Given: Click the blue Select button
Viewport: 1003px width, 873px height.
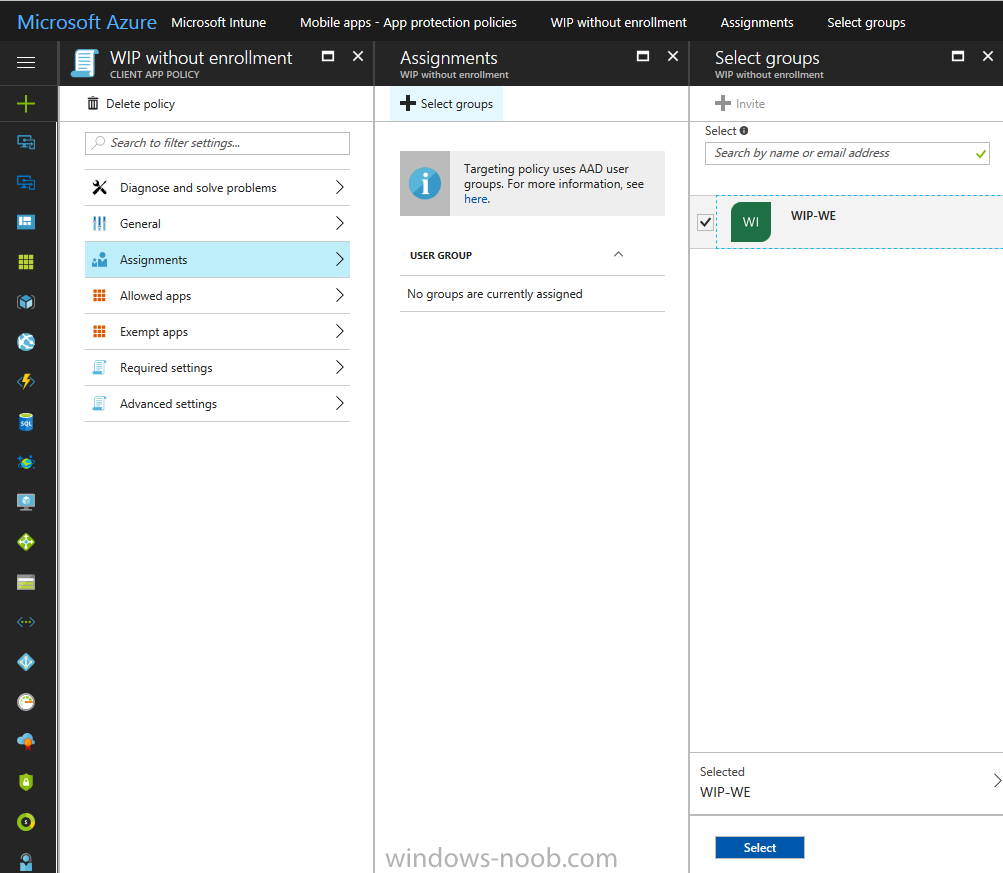Looking at the screenshot, I should point(759,847).
